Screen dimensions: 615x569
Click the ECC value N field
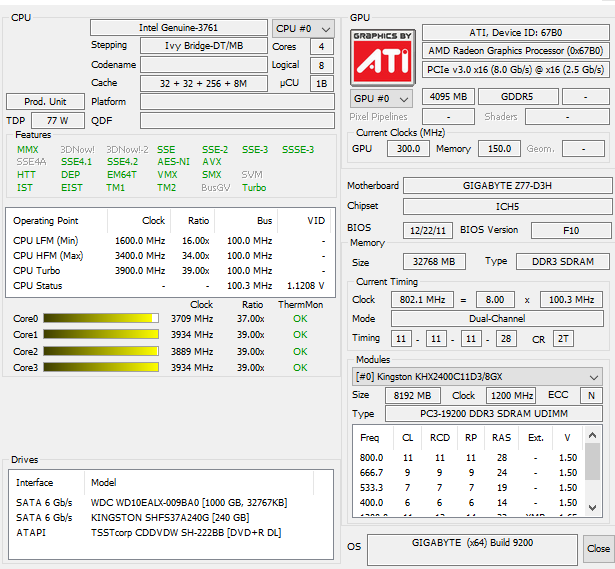[x=591, y=395]
